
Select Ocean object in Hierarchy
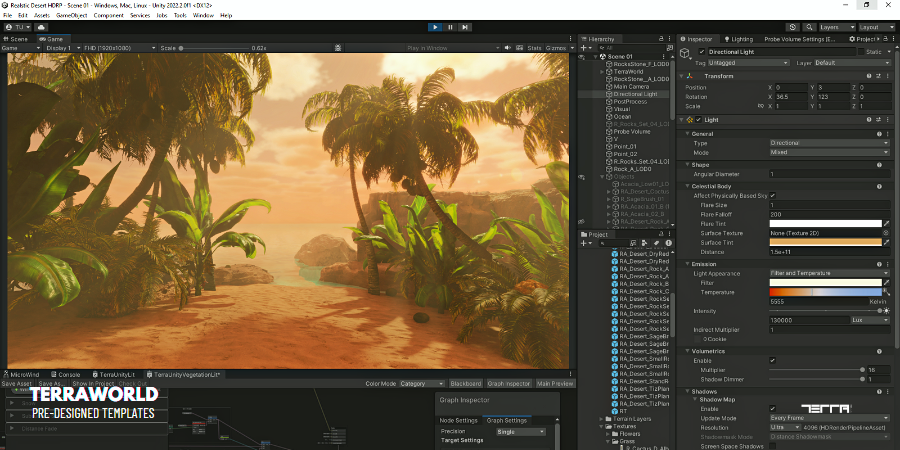point(622,117)
